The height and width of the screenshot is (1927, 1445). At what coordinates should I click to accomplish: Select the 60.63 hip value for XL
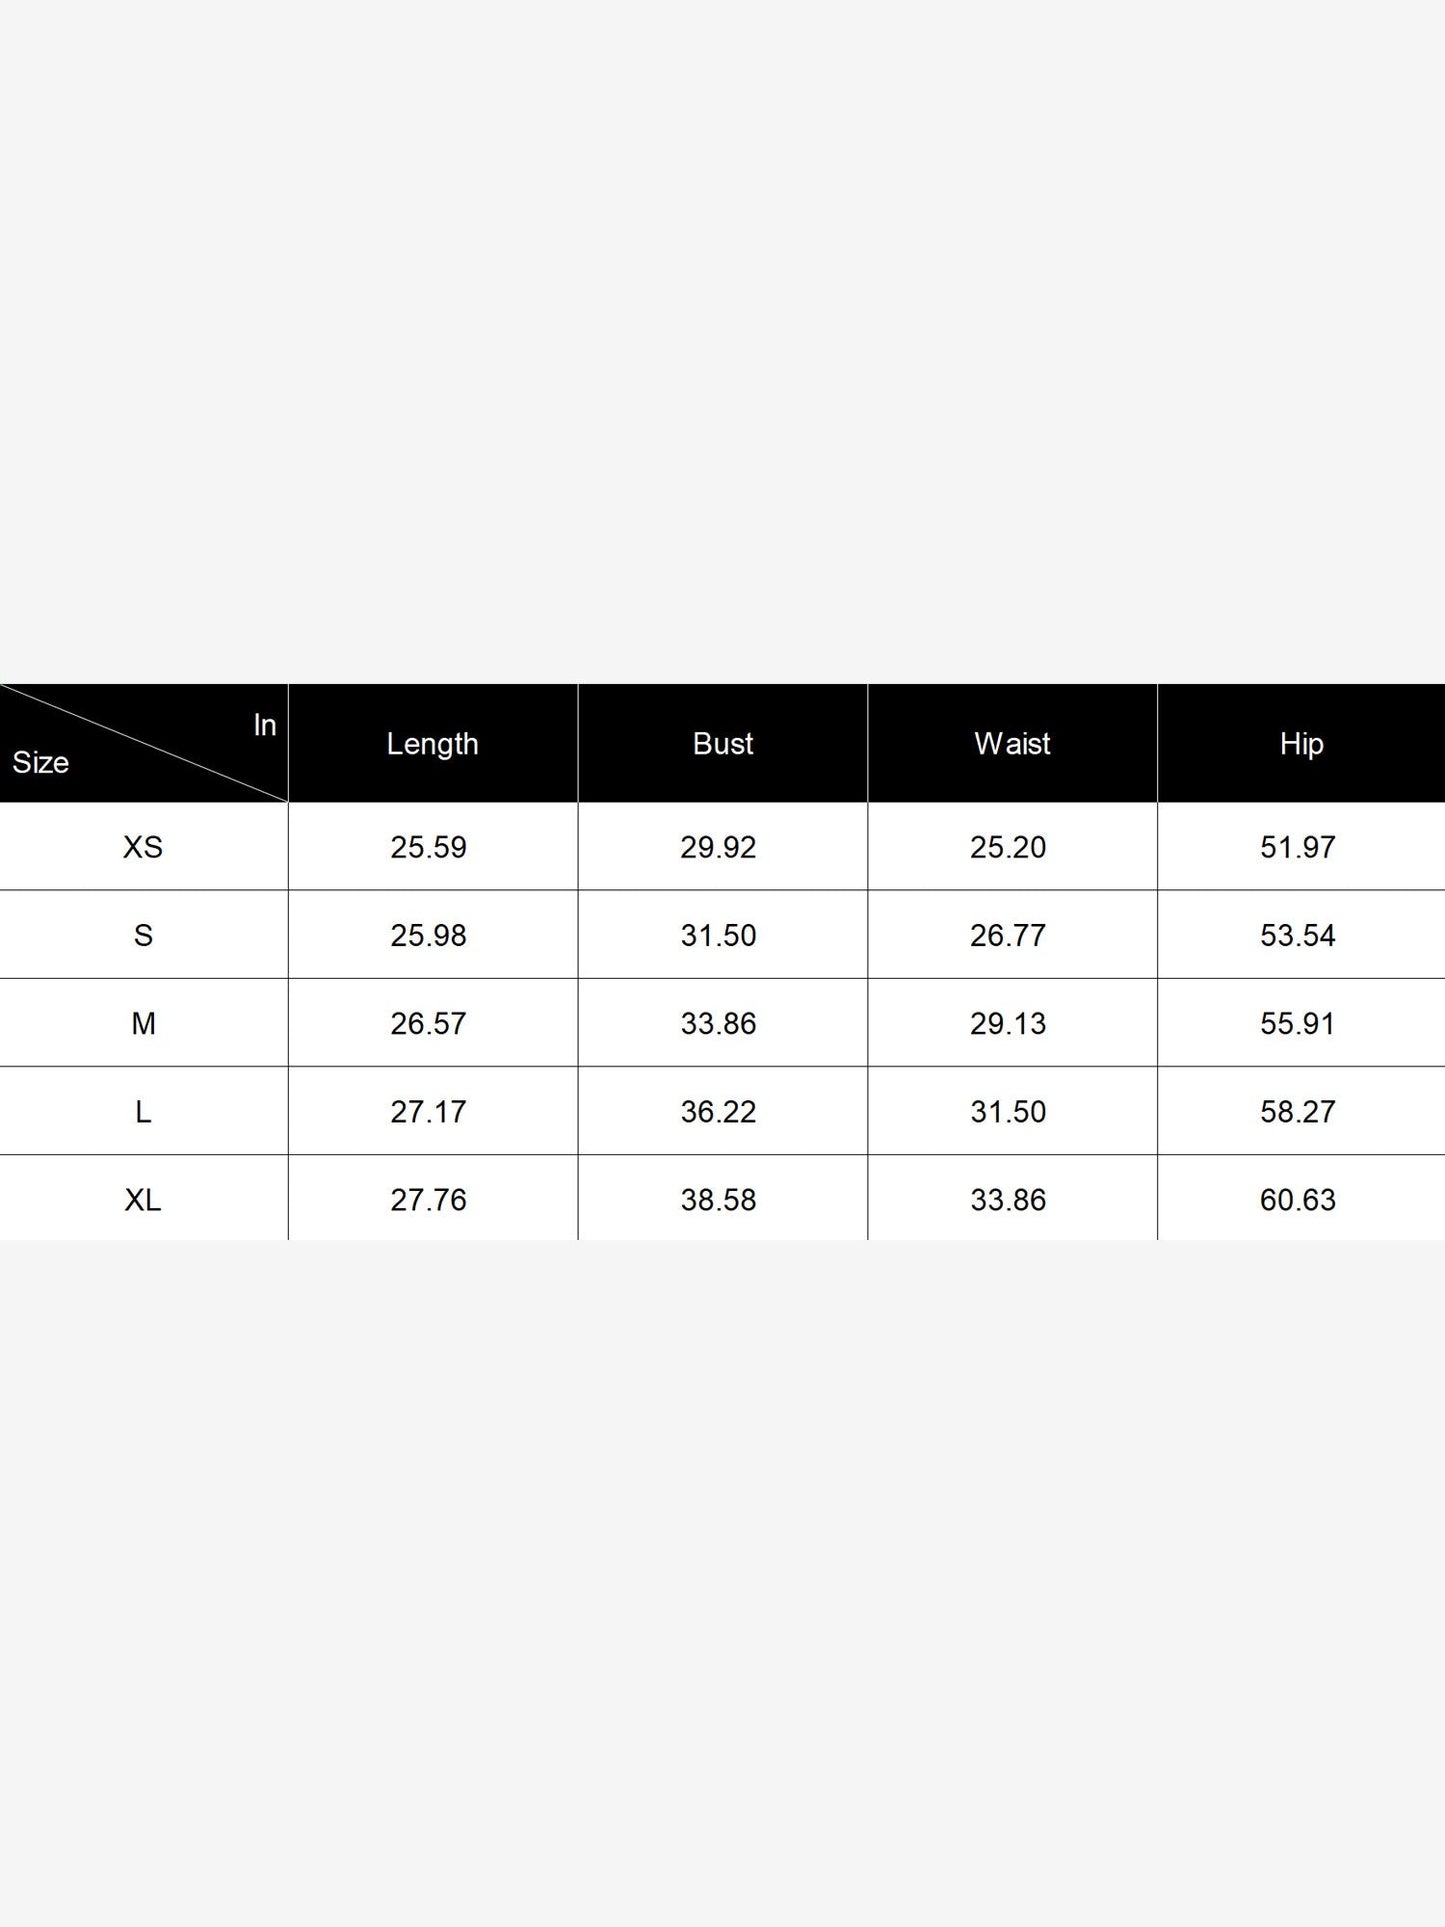click(1298, 1199)
